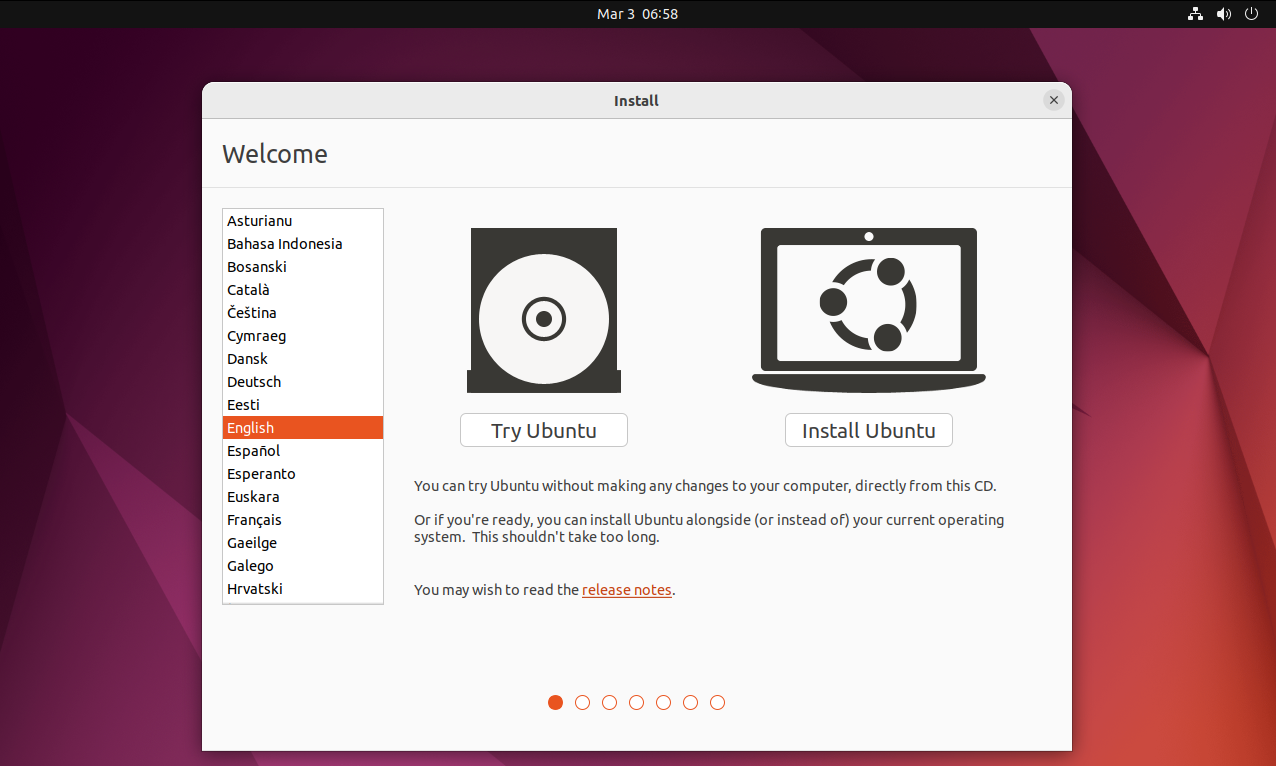Viewport: 1276px width, 766px height.
Task: Select Deutsch in the language list
Action: tap(254, 382)
